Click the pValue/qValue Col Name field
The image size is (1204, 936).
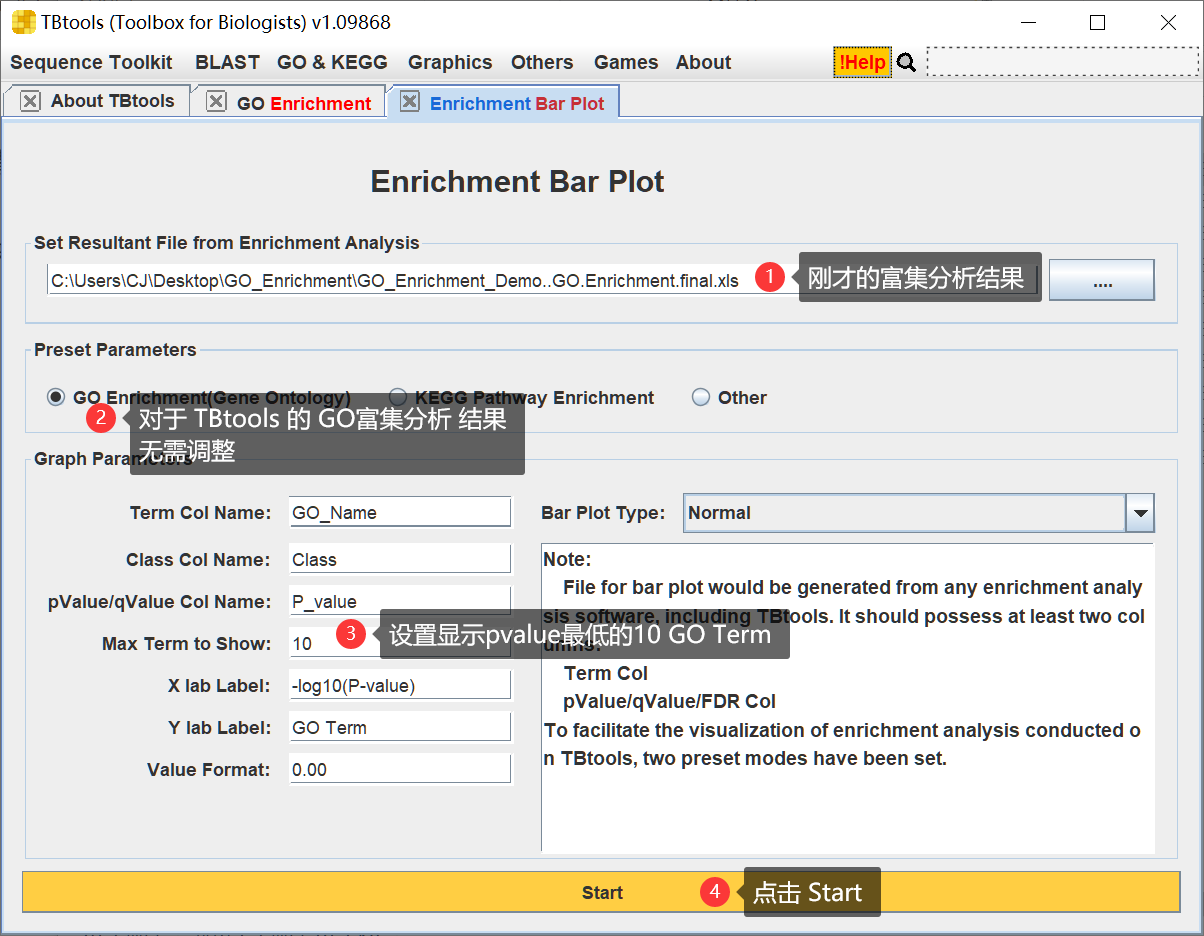pos(400,601)
